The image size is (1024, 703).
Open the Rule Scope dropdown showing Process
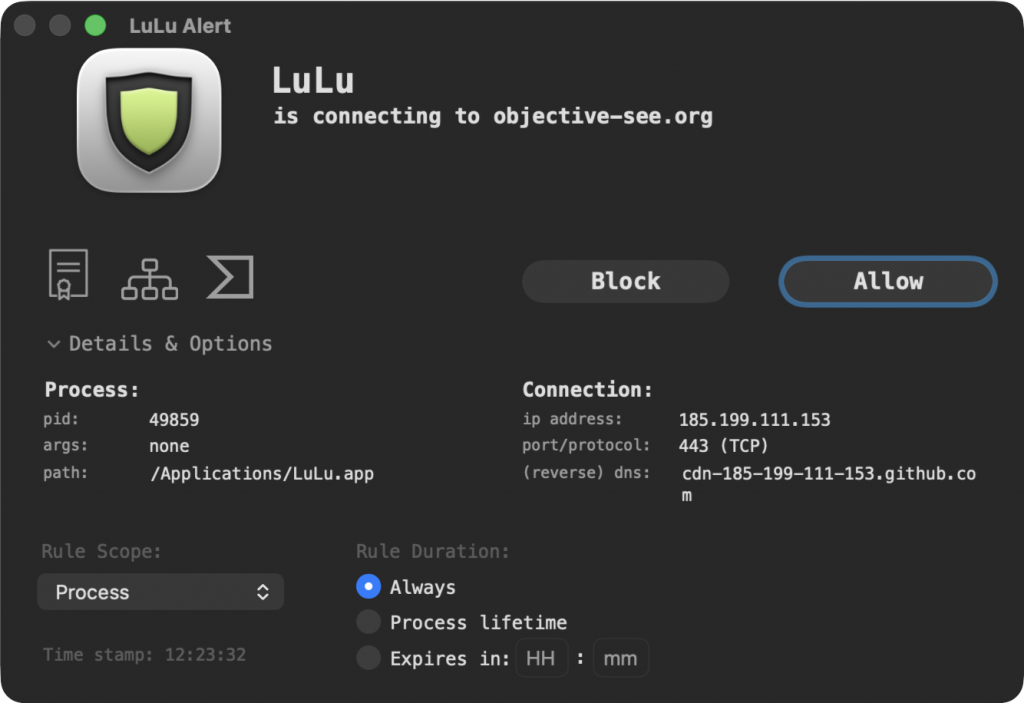point(160,592)
